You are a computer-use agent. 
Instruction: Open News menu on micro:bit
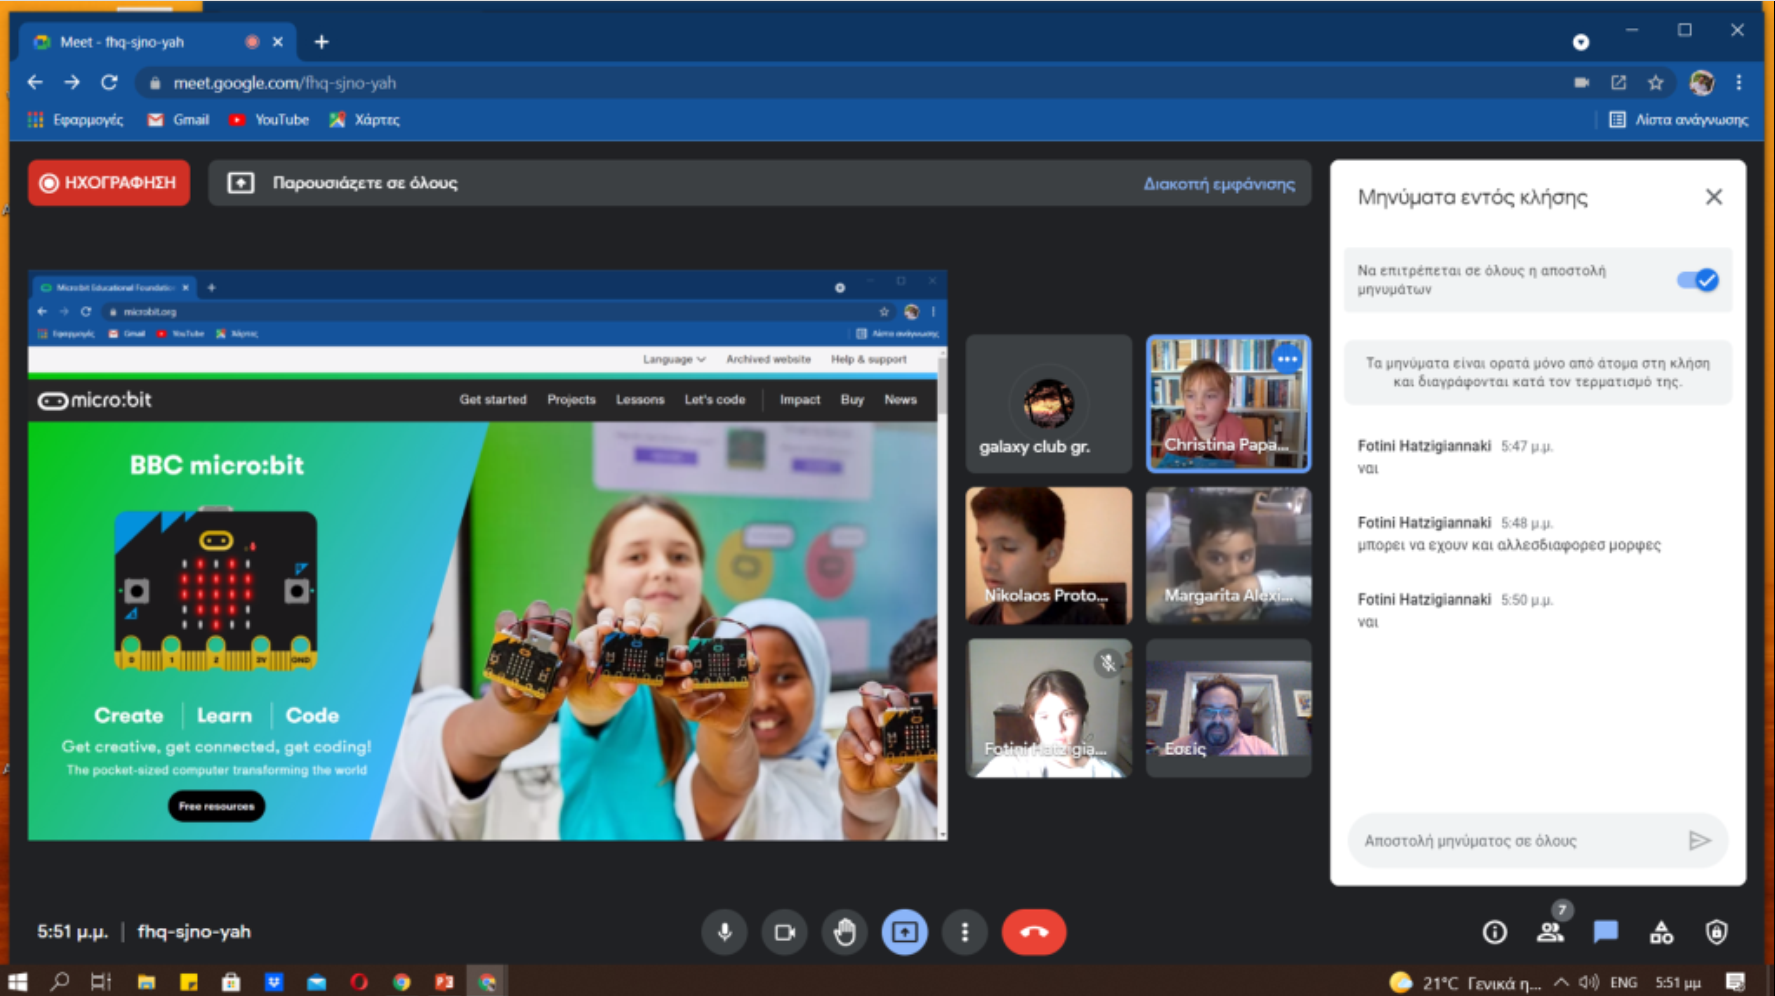900,400
